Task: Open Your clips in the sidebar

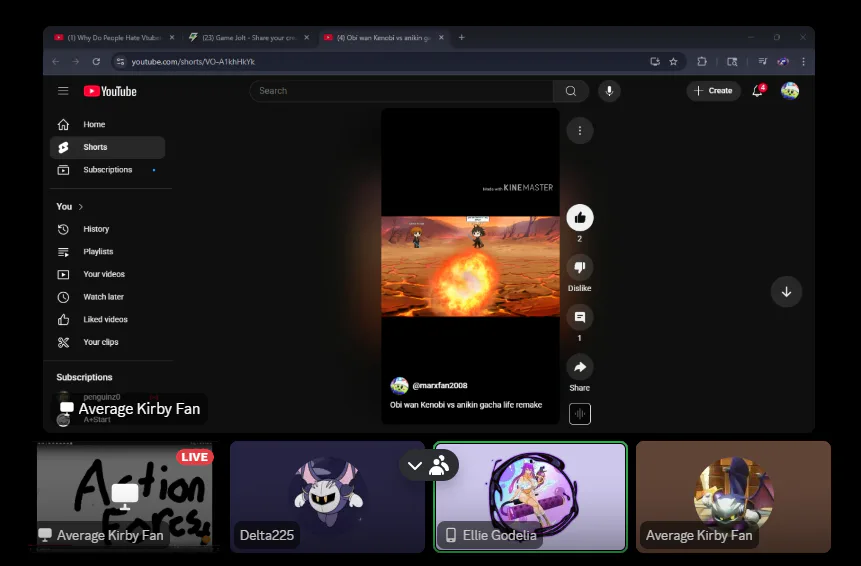Action: tap(108, 342)
